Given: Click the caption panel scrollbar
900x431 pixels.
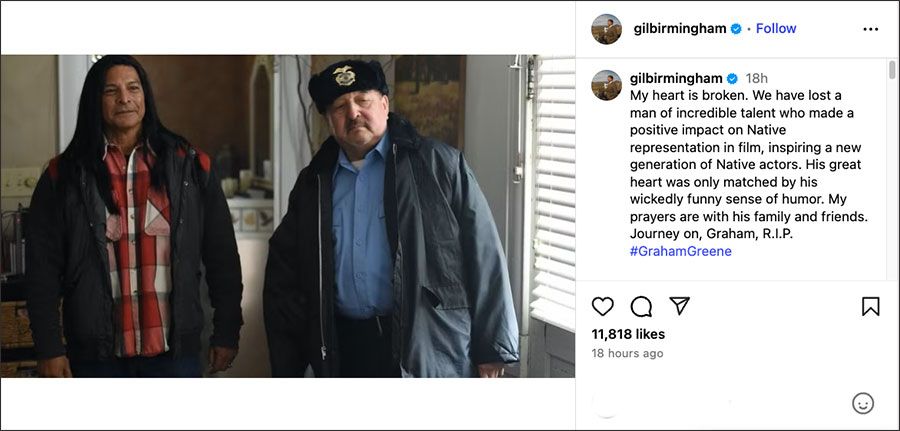Looking at the screenshot, I should pyautogui.click(x=892, y=70).
